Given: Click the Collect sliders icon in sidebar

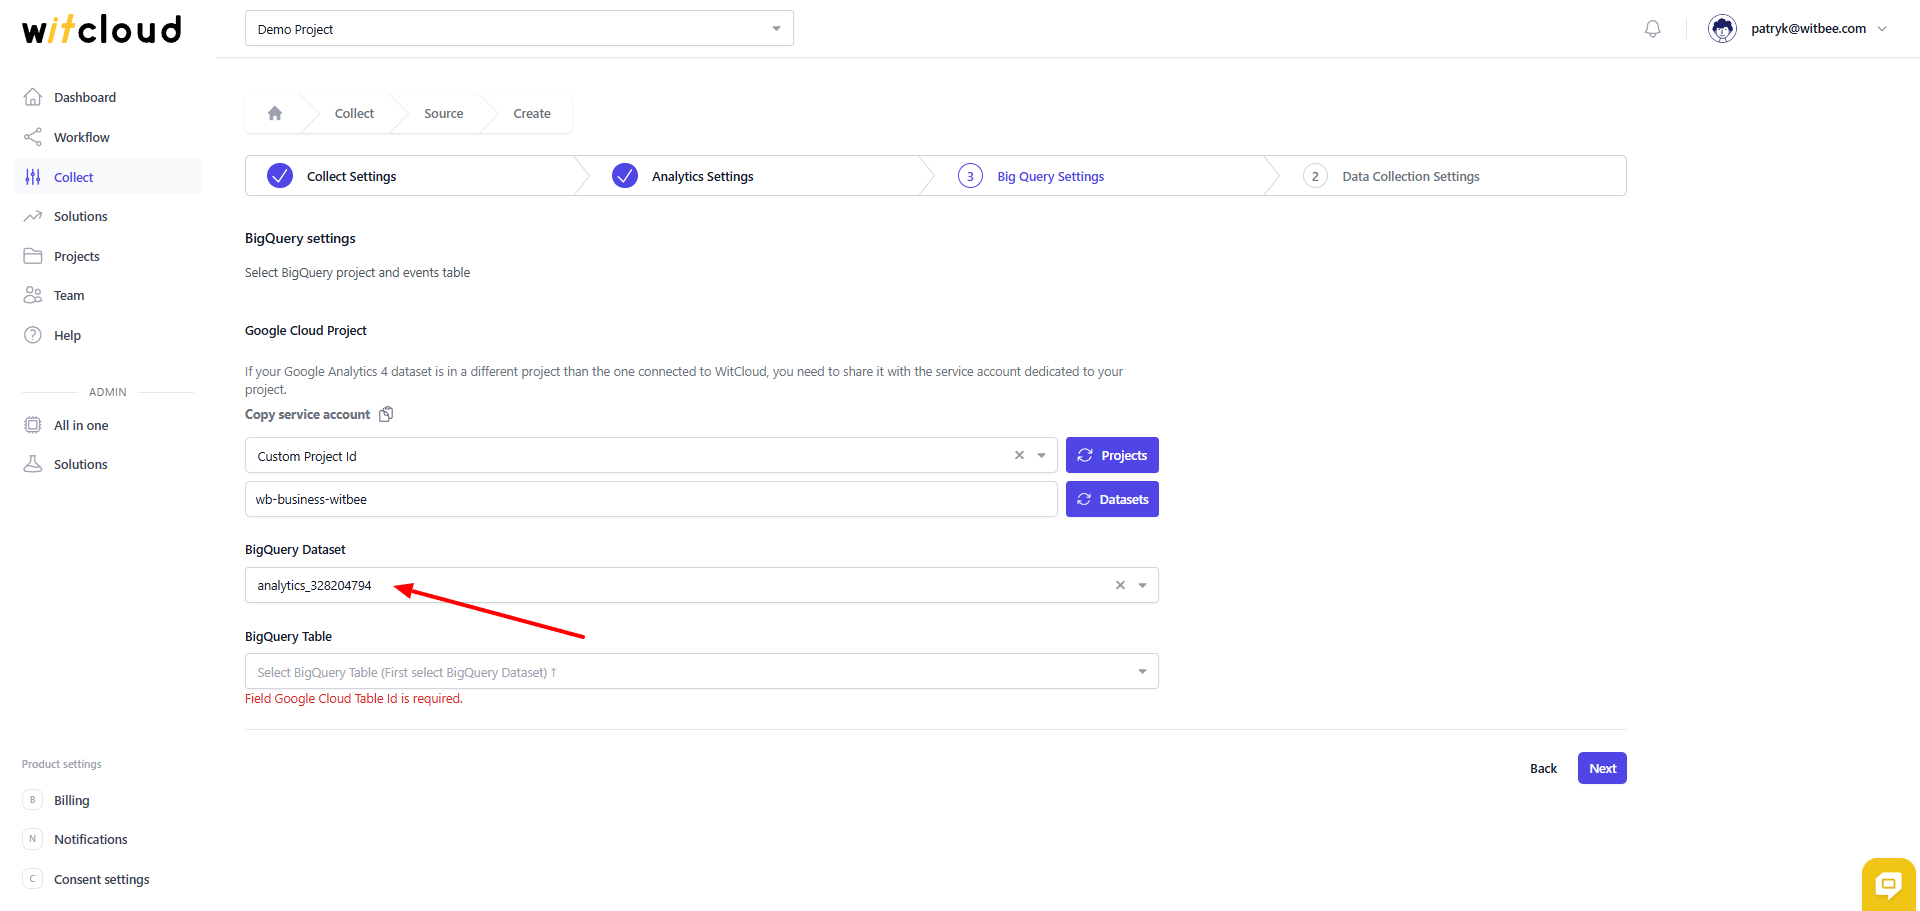Looking at the screenshot, I should pos(33,177).
